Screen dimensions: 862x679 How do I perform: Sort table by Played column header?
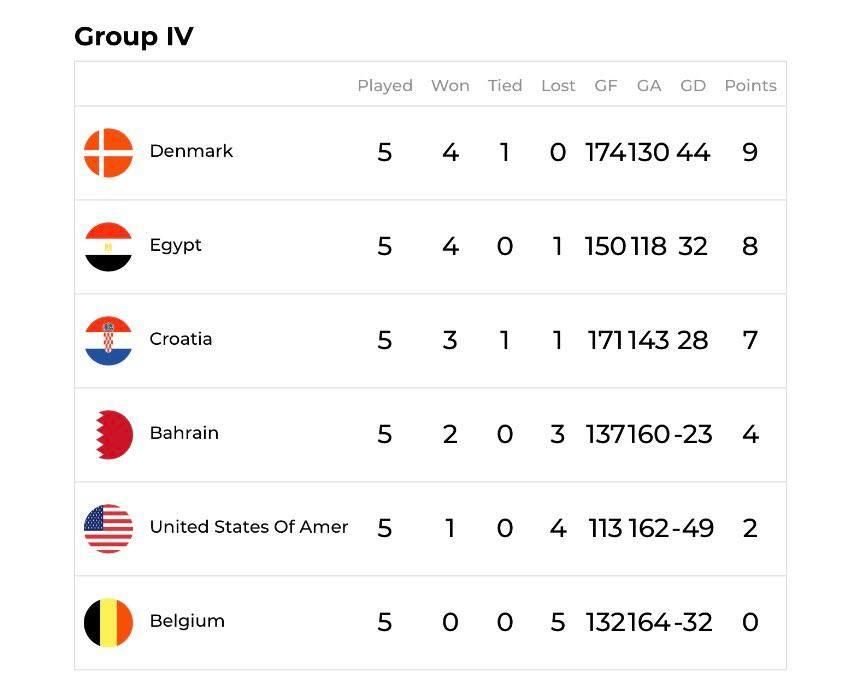pos(385,86)
